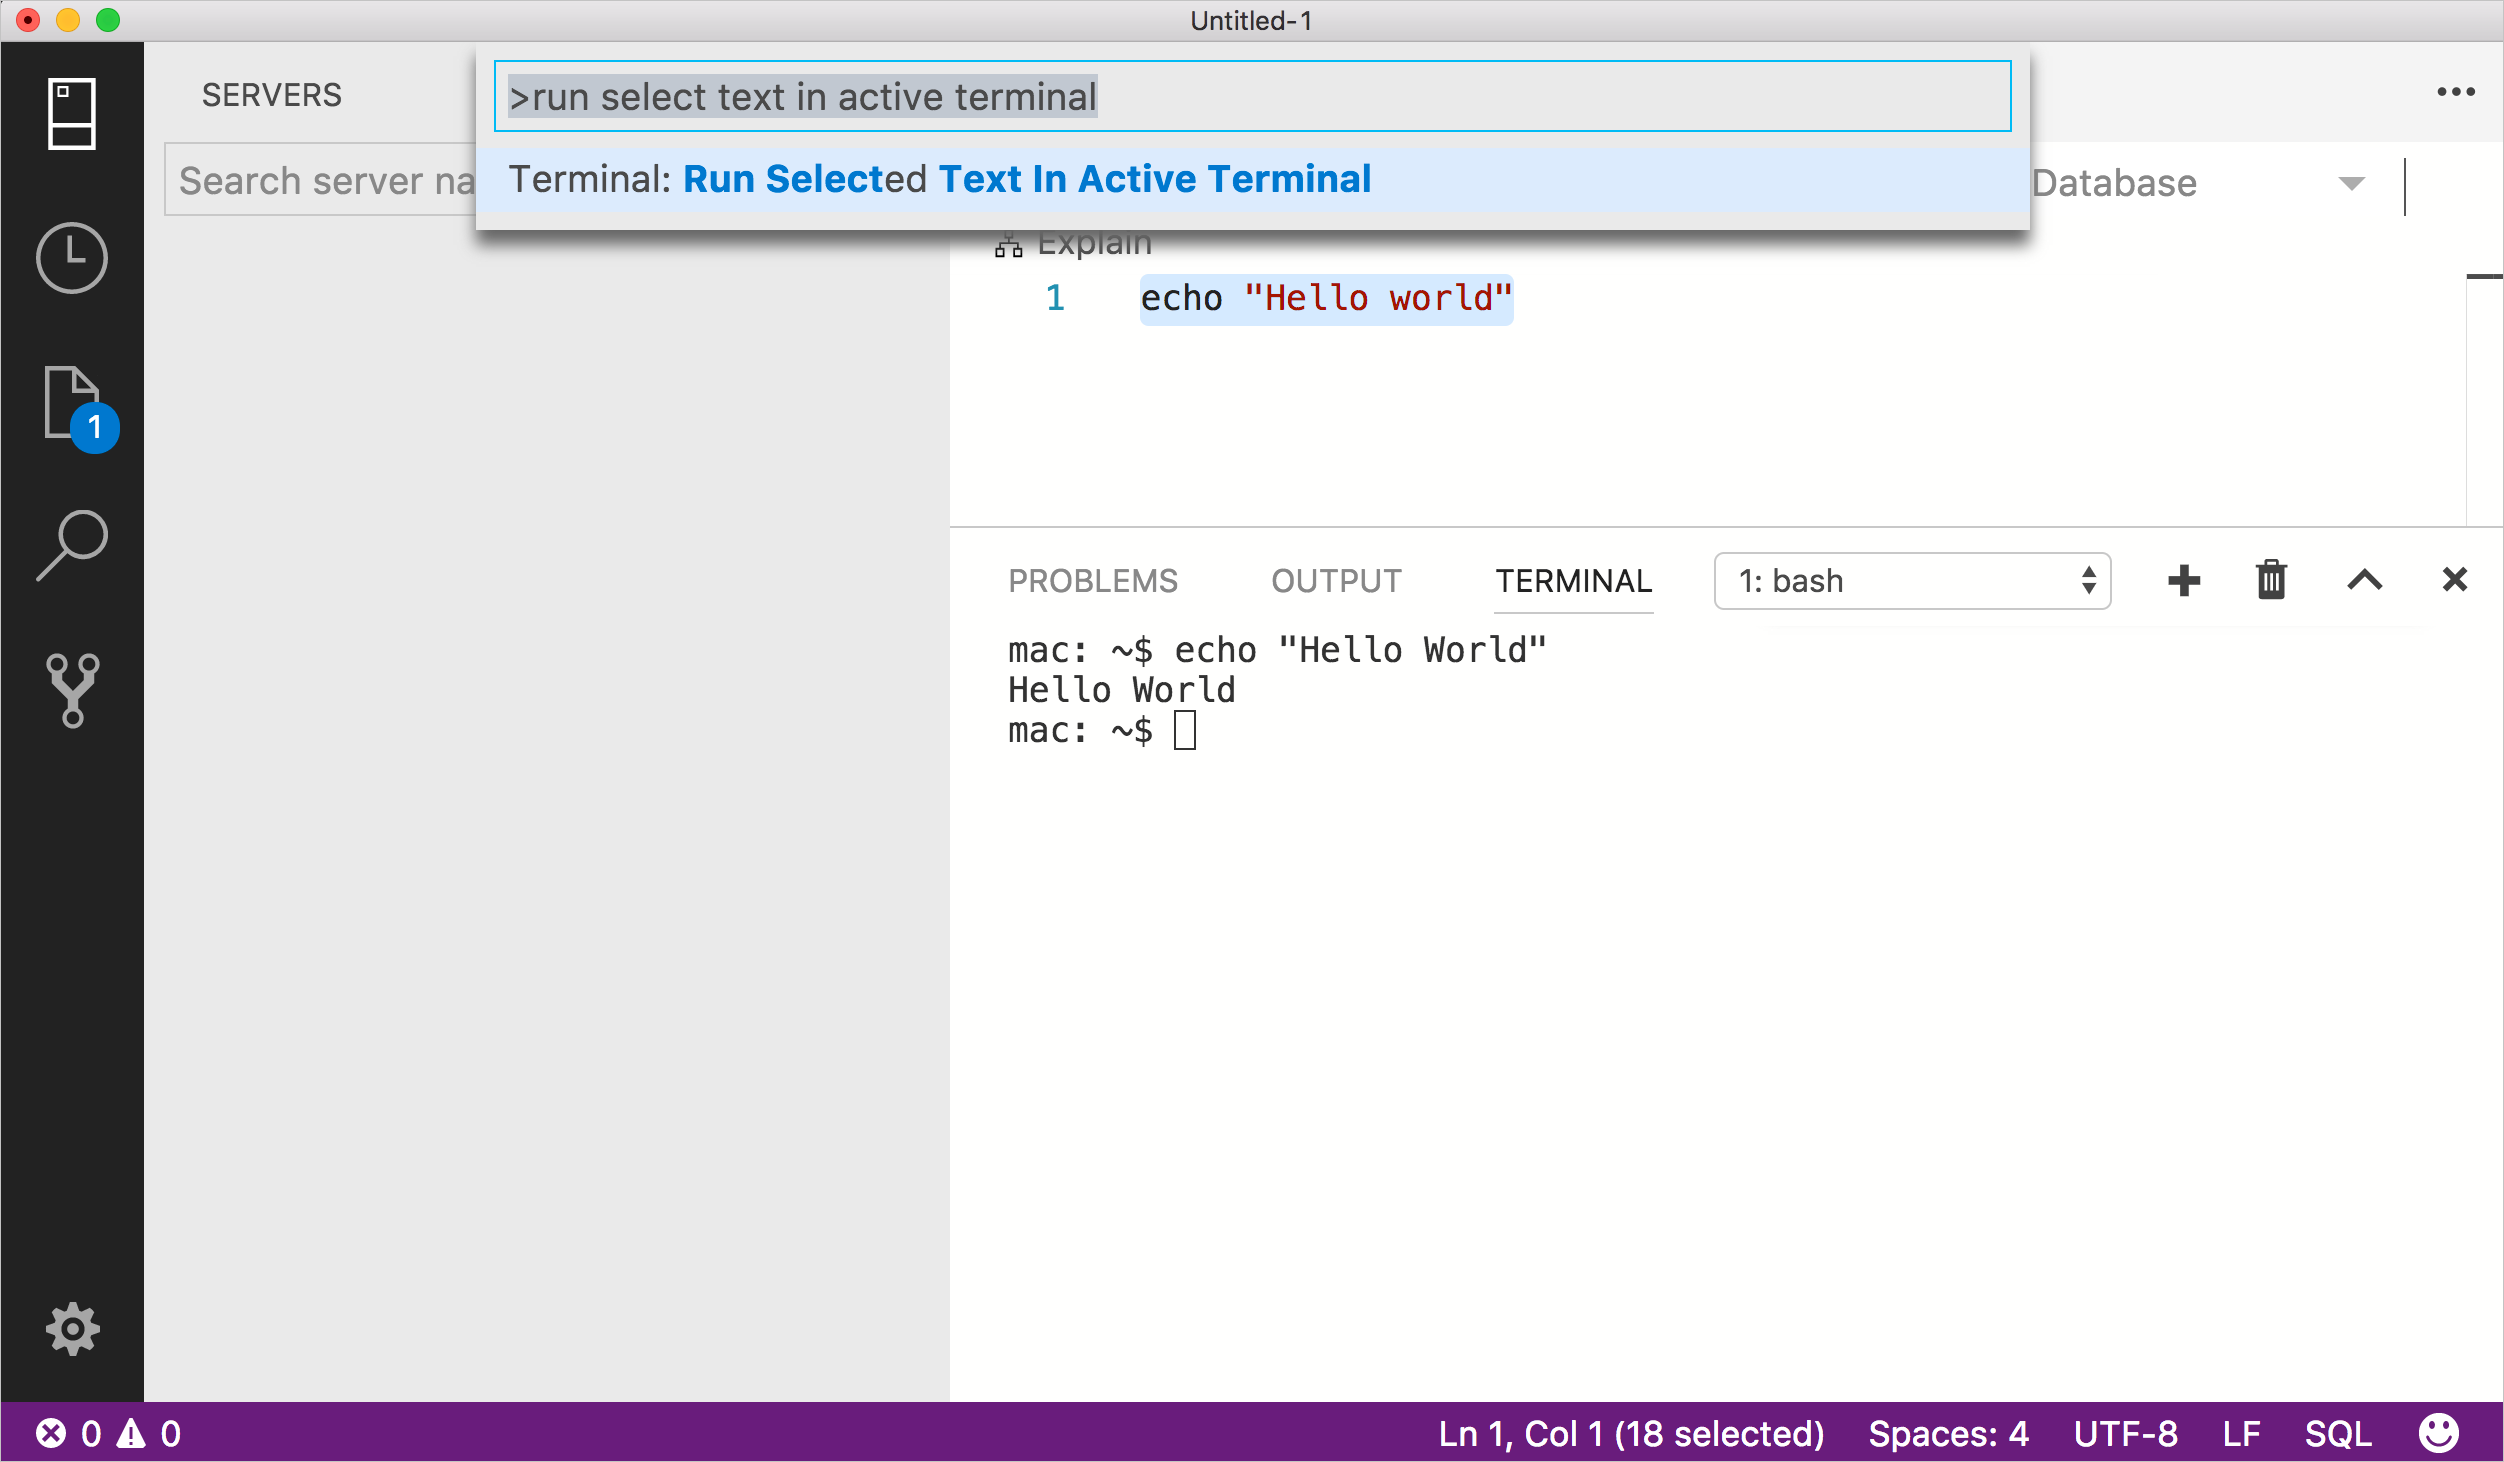The image size is (2504, 1462).
Task: Click the kill terminal X icon
Action: tap(2454, 578)
